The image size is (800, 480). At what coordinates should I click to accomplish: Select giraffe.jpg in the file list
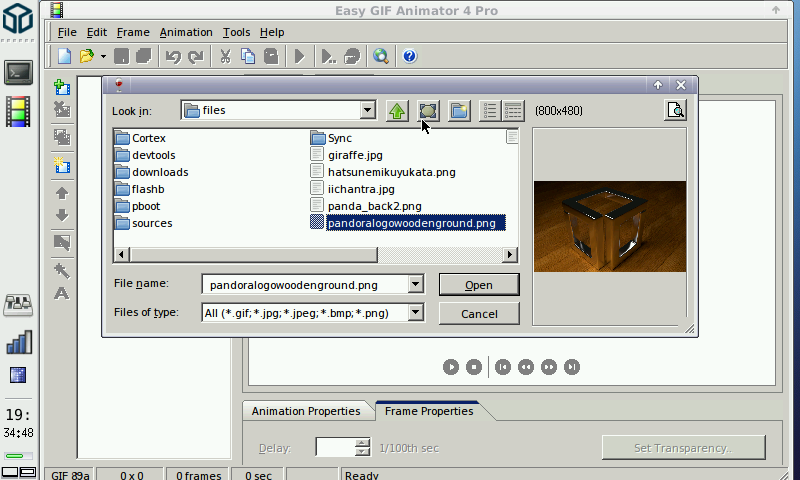click(355, 155)
